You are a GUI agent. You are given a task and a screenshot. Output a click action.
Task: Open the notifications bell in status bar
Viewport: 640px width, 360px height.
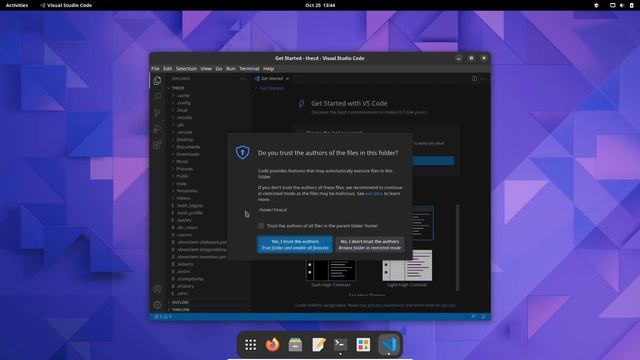coord(483,317)
